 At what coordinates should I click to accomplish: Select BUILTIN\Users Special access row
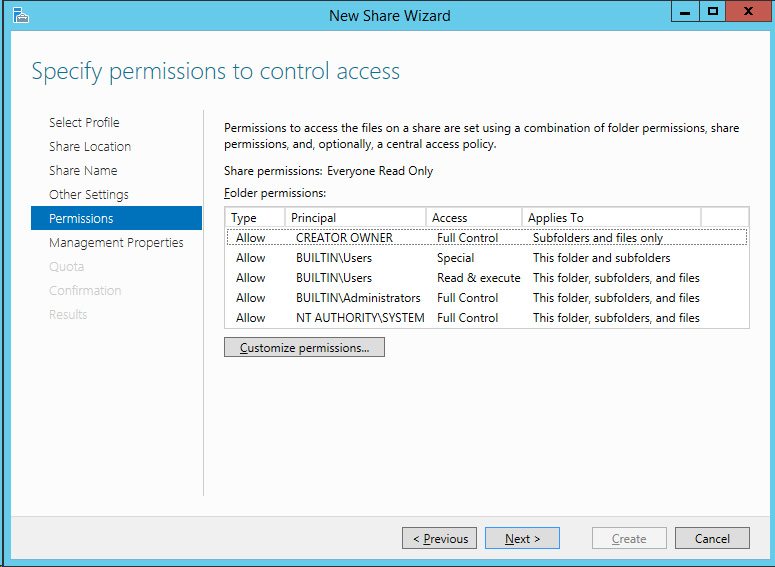(x=487, y=258)
